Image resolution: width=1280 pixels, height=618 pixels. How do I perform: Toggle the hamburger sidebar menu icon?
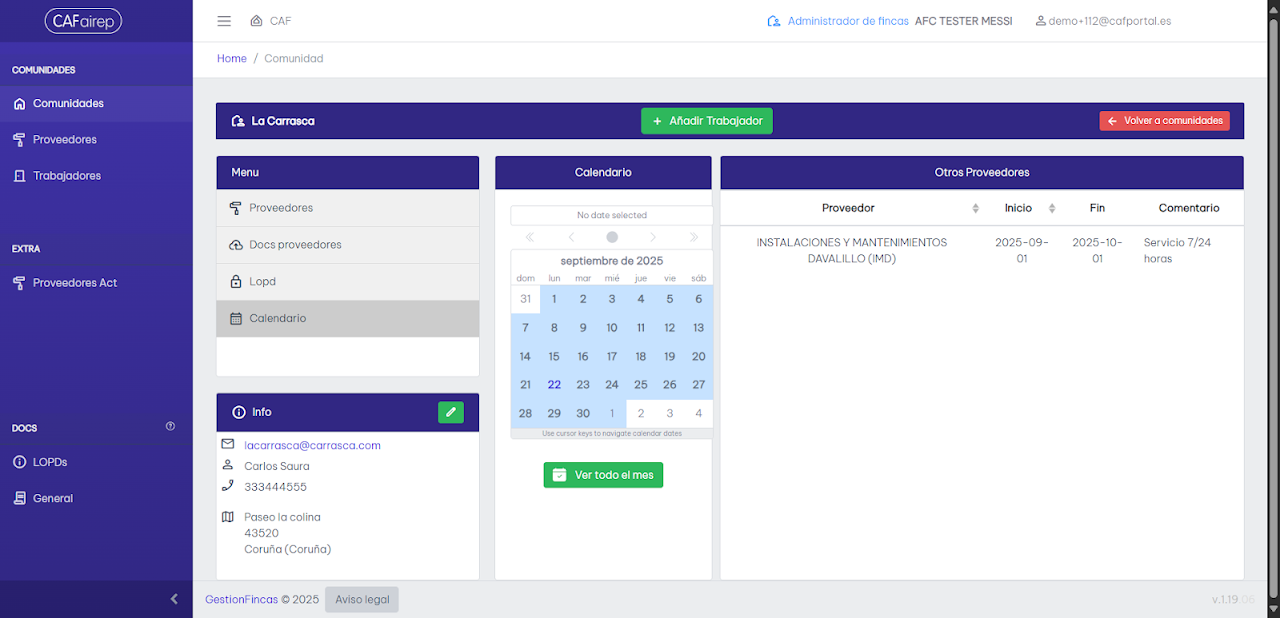coord(224,21)
